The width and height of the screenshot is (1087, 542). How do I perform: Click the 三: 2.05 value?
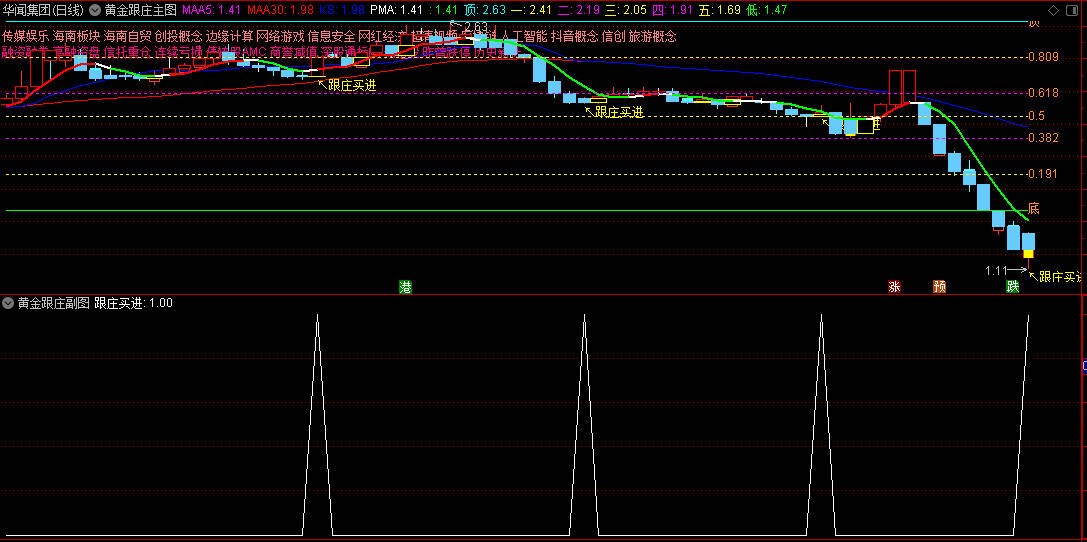626,10
